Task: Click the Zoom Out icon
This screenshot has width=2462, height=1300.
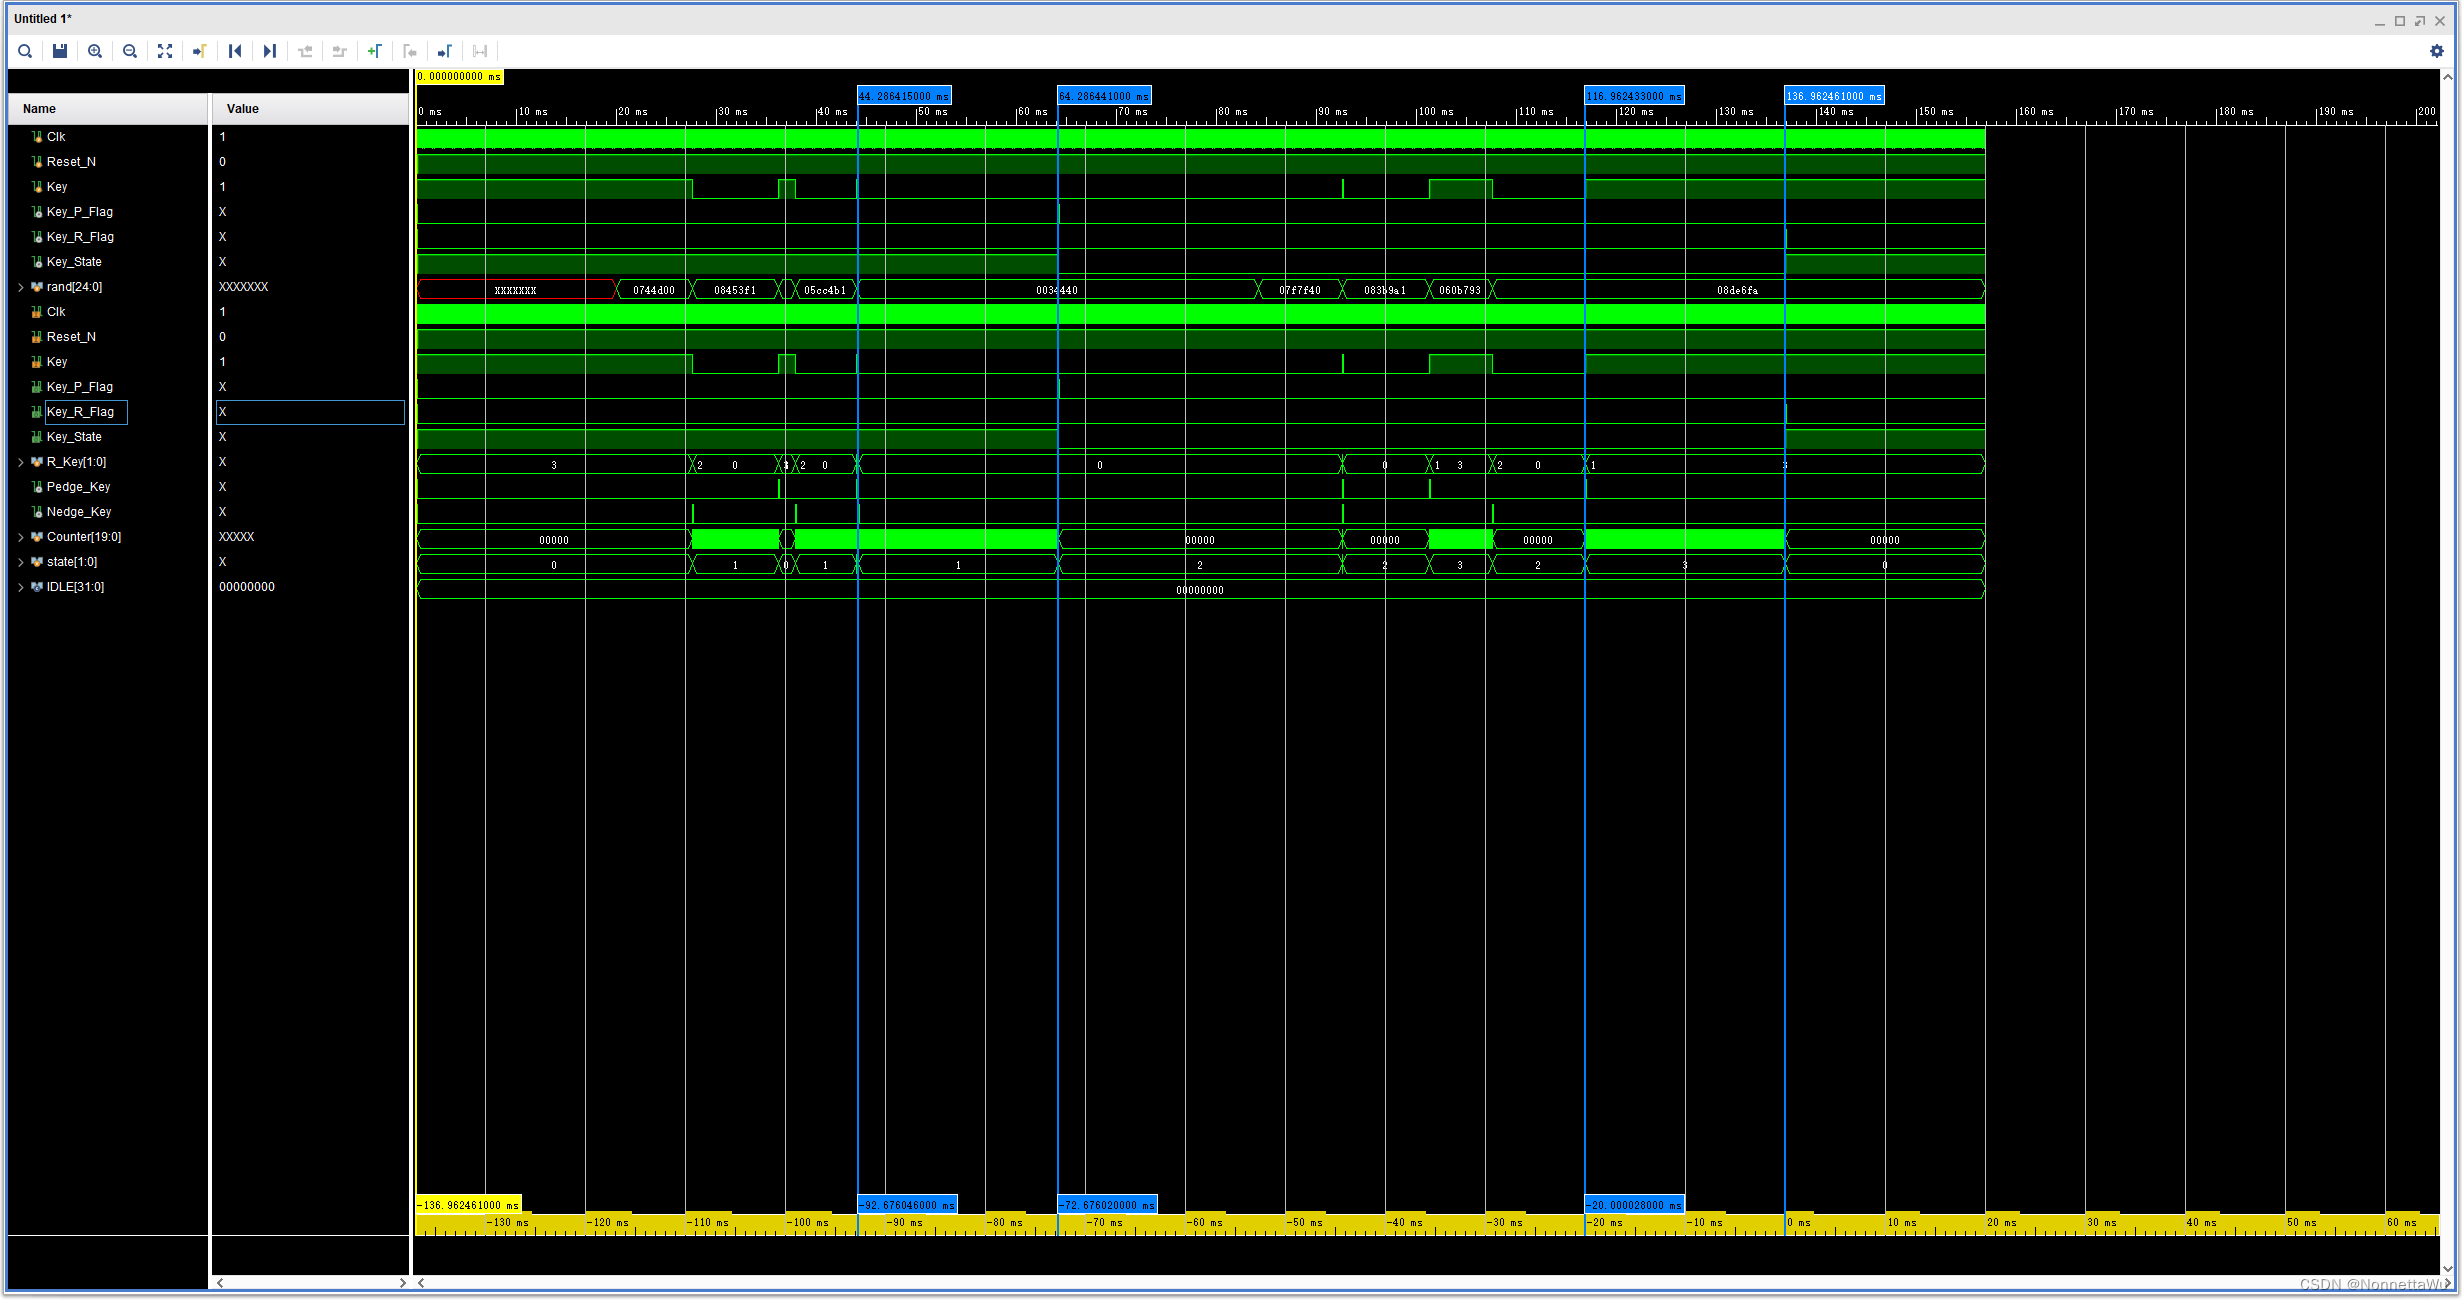Action: click(x=130, y=51)
